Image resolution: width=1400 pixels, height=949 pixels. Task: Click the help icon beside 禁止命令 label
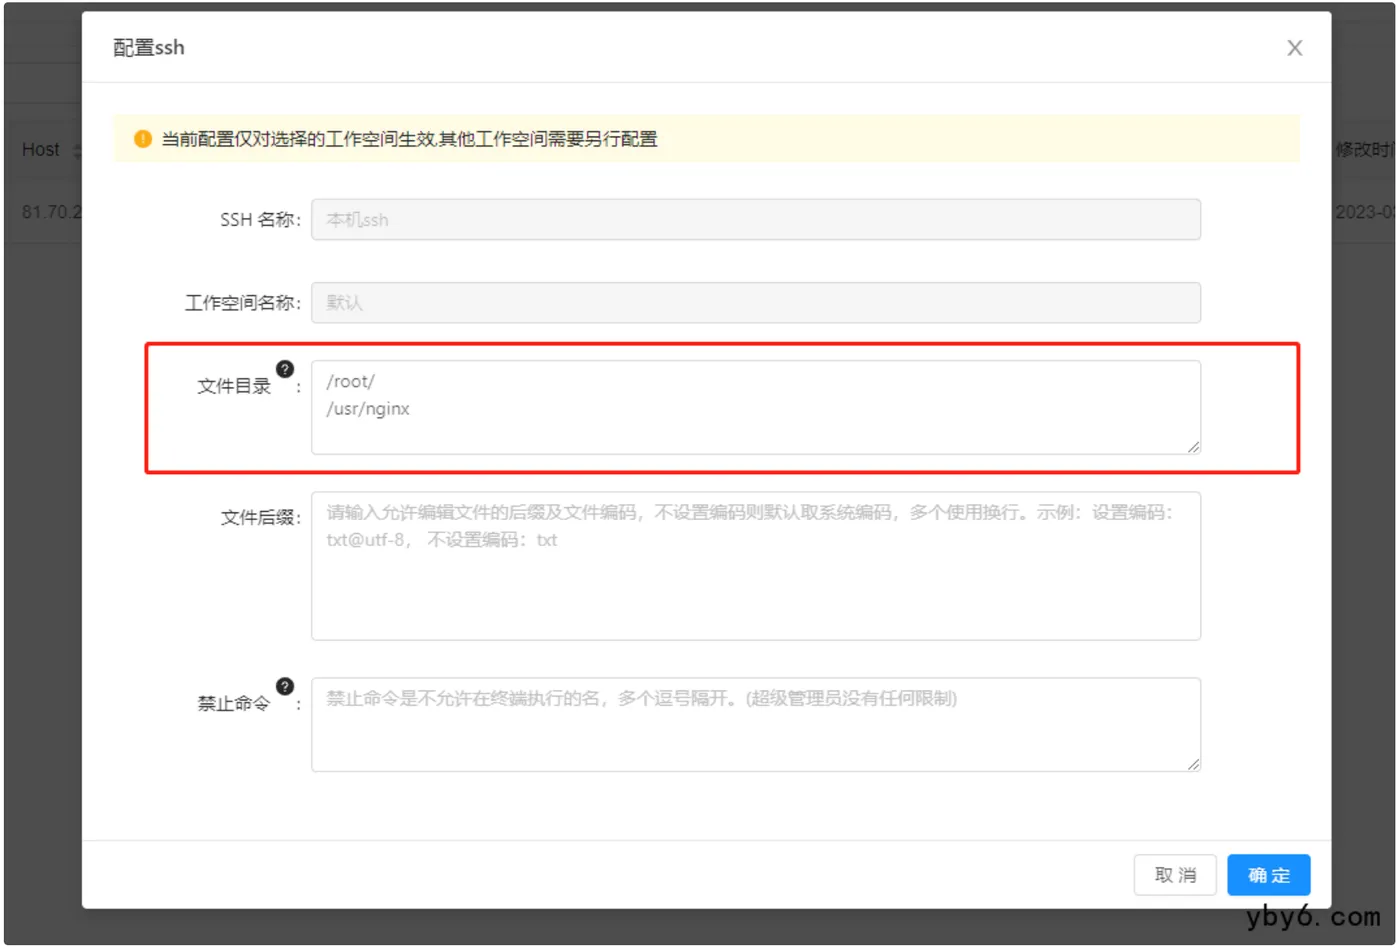tap(287, 686)
